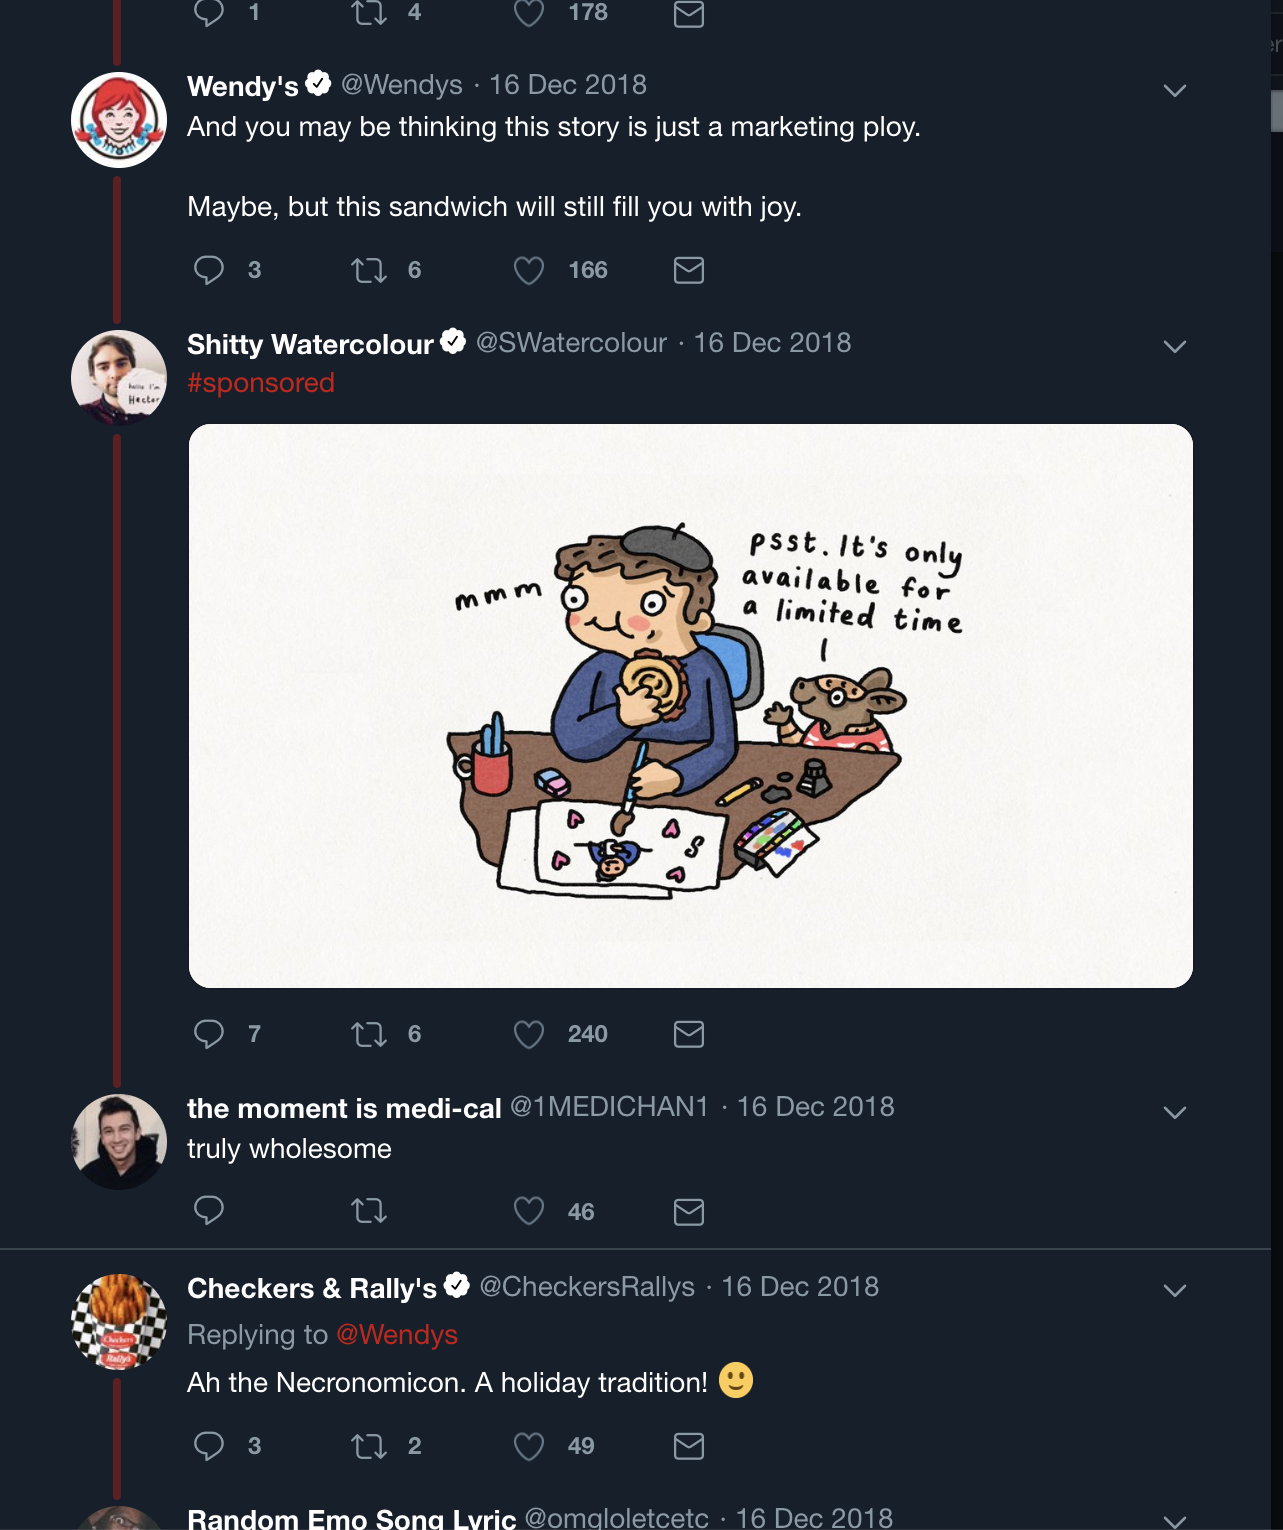This screenshot has height=1530, width=1283.
Task: Reply to Shitty Watercolour's sponsored tweet
Action: (x=209, y=1034)
